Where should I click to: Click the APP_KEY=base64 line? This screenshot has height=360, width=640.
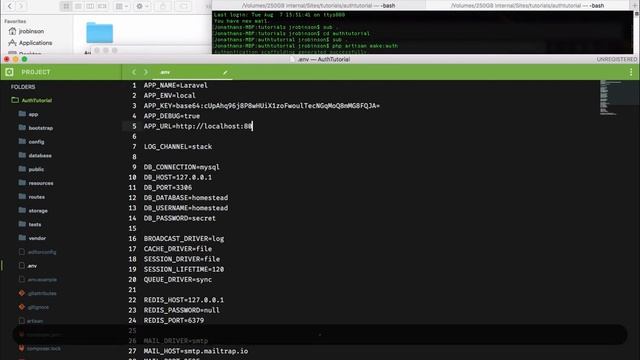[x=262, y=106]
